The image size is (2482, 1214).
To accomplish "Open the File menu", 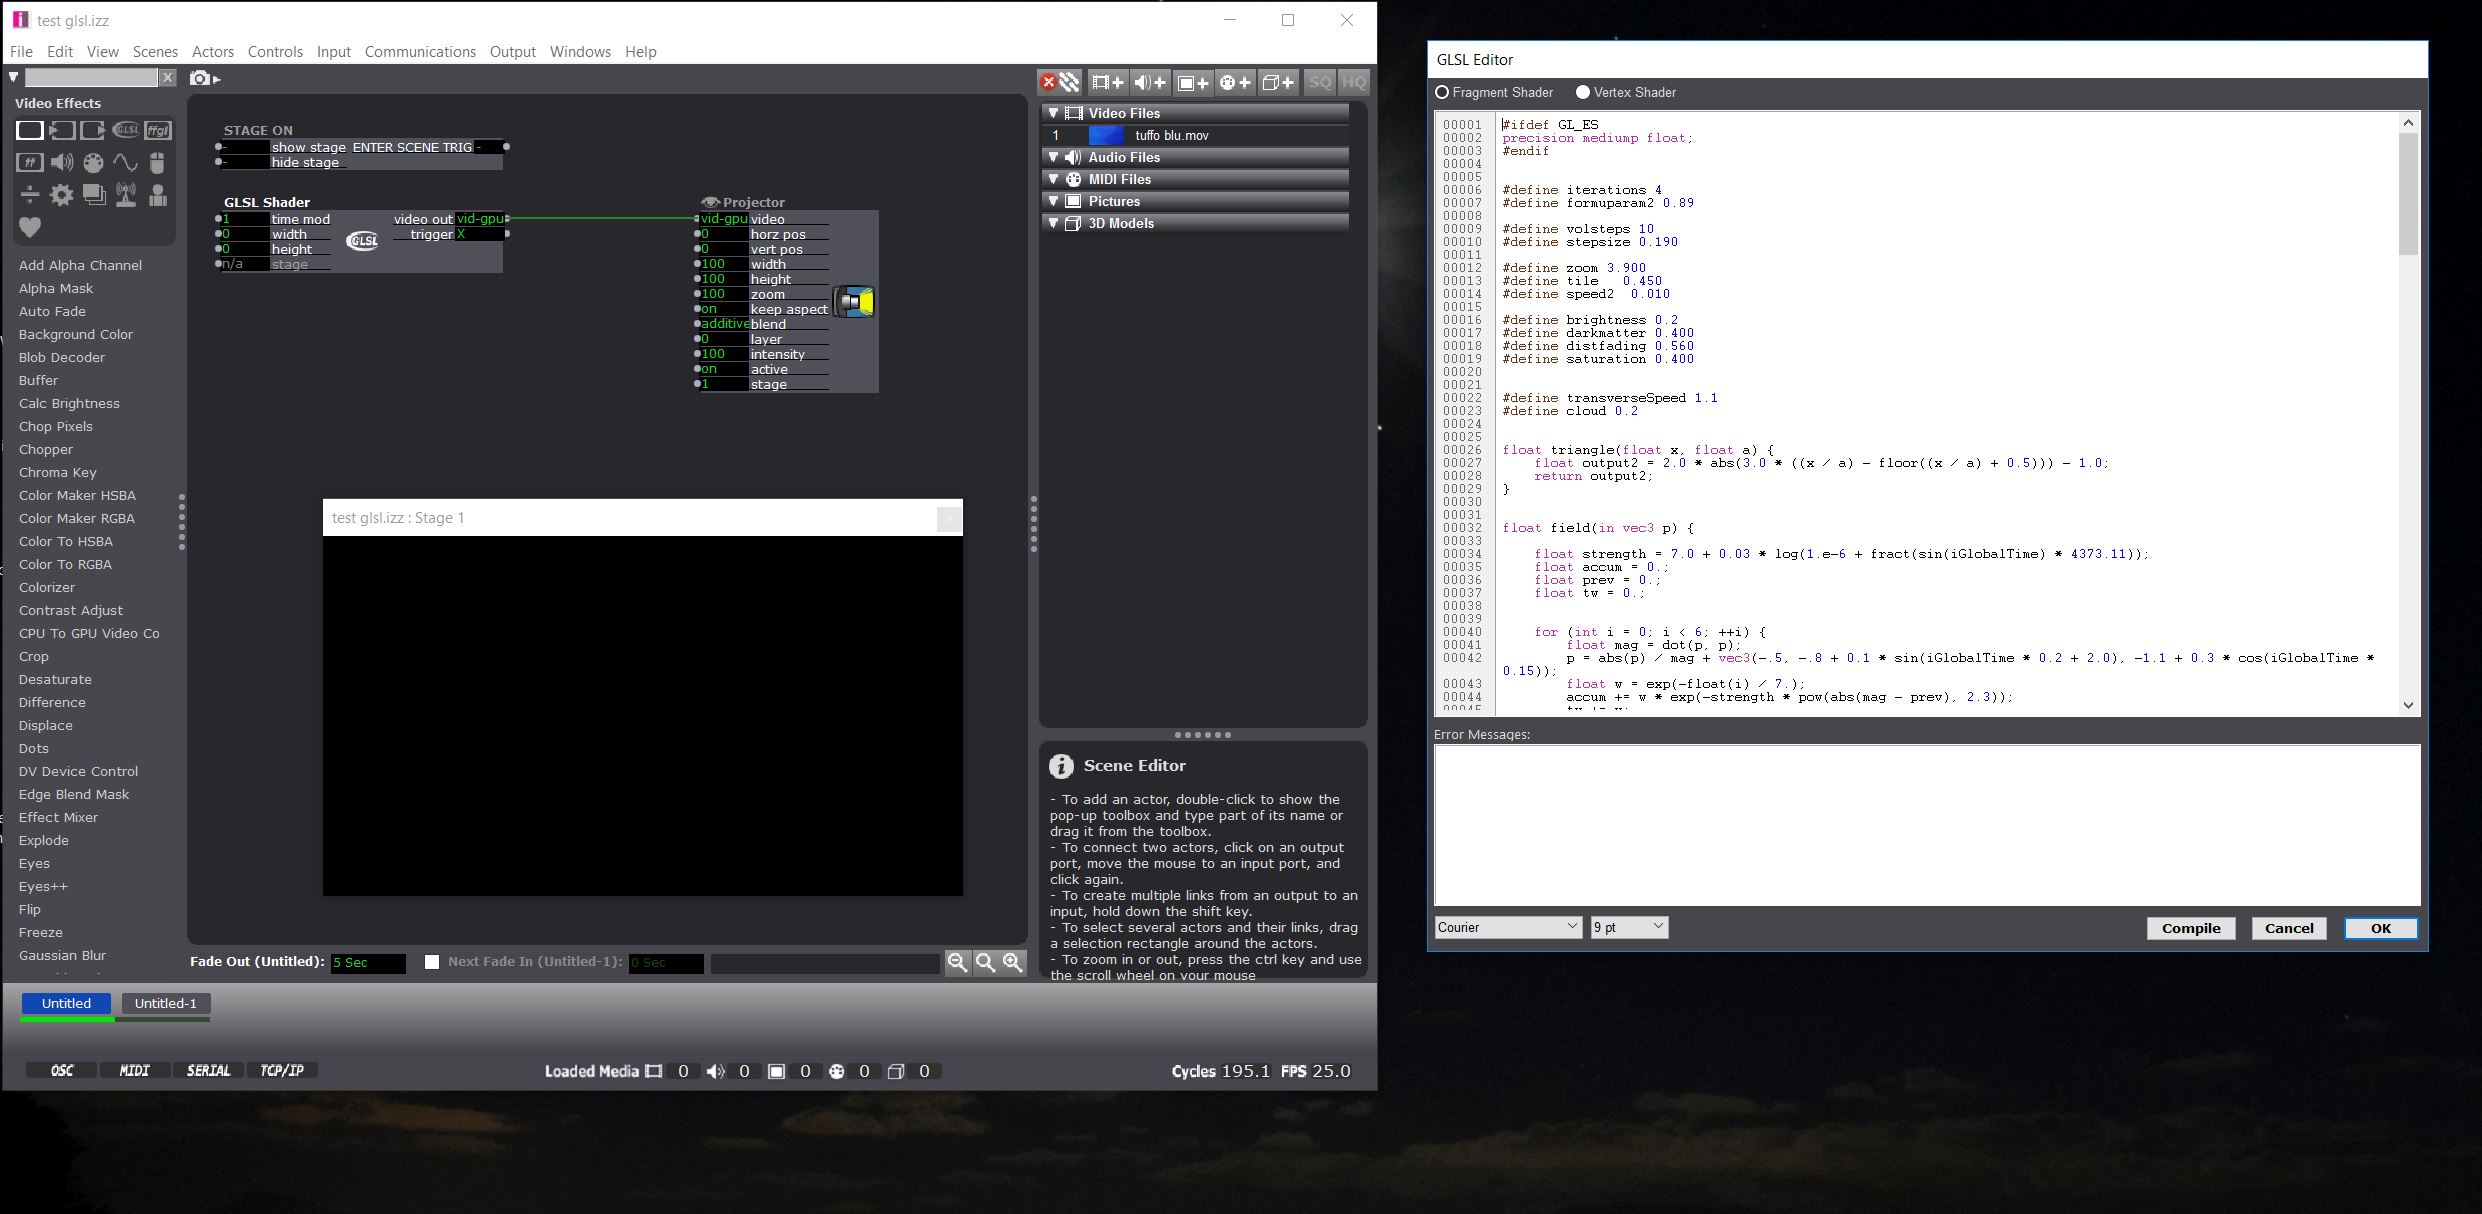I will tap(21, 51).
